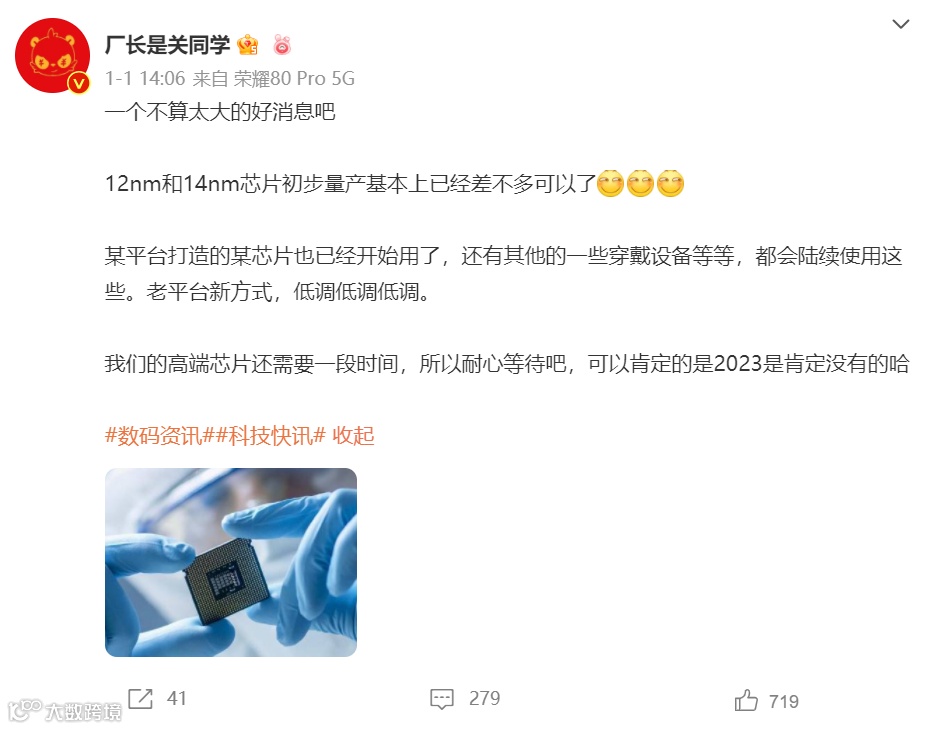Expand the post options chevron menu
Image resolution: width=928 pixels, height=729 pixels.
point(901,24)
